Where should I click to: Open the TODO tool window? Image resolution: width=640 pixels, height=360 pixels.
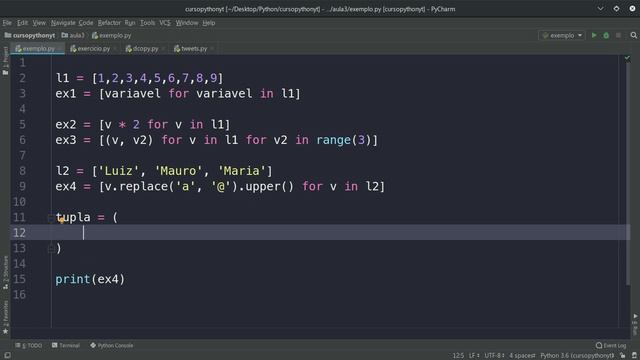point(29,345)
